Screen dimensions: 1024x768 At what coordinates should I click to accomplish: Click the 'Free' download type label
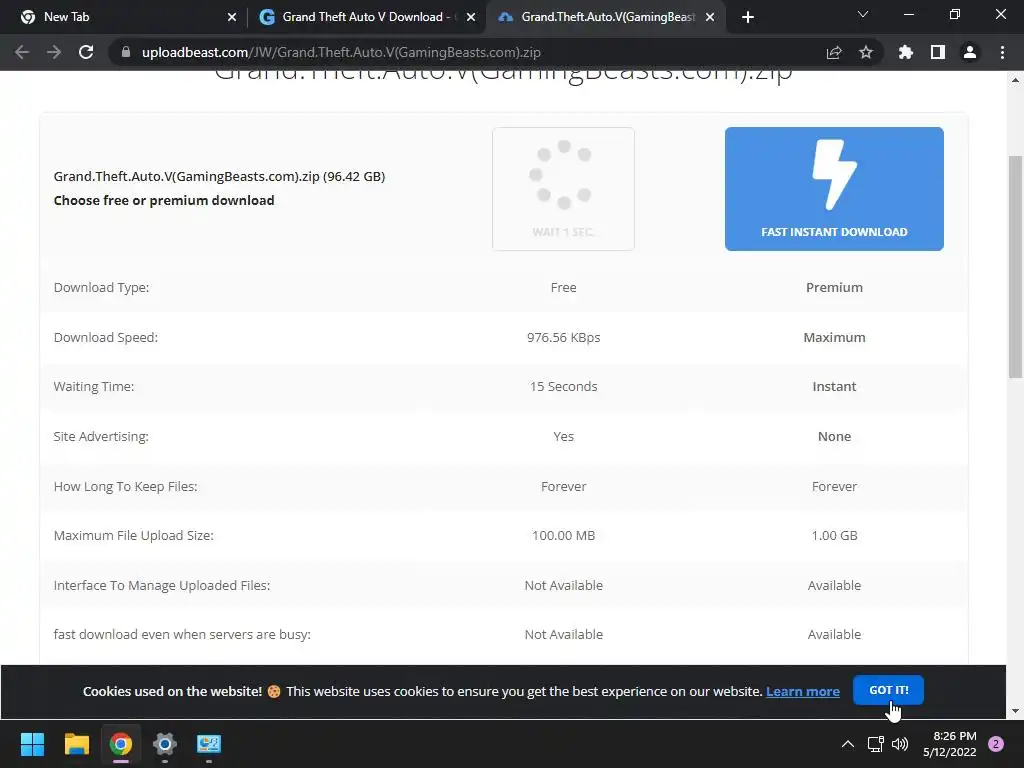coord(564,287)
